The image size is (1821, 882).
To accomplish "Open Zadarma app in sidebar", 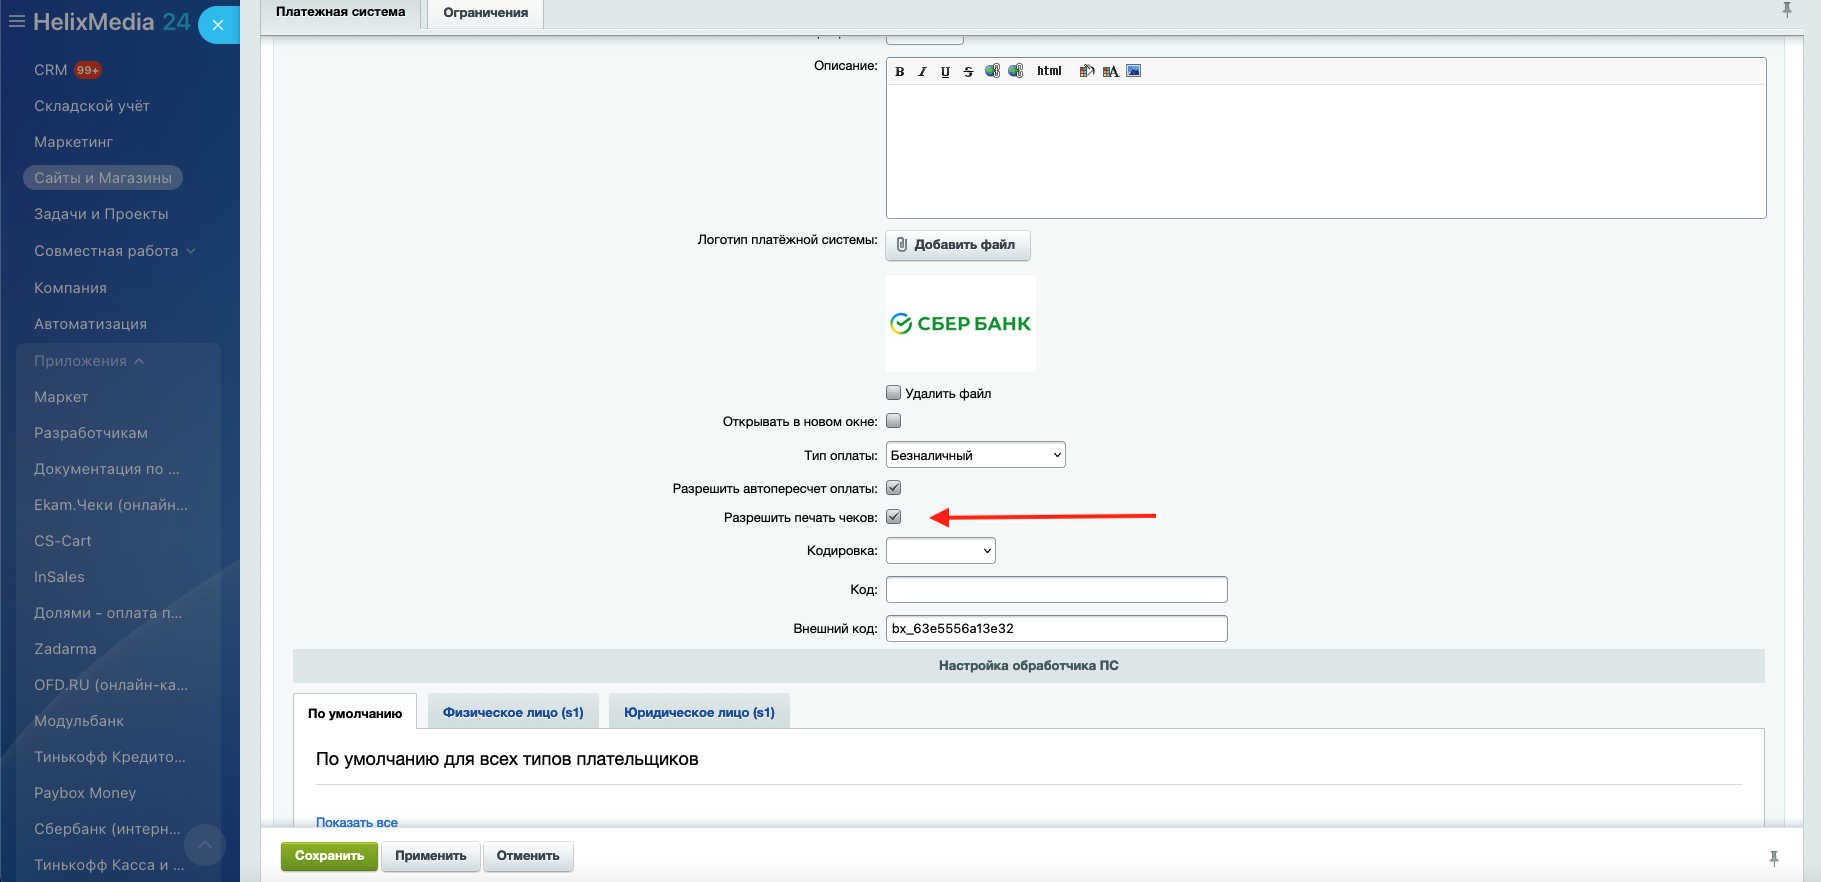I will pyautogui.click(x=65, y=649).
